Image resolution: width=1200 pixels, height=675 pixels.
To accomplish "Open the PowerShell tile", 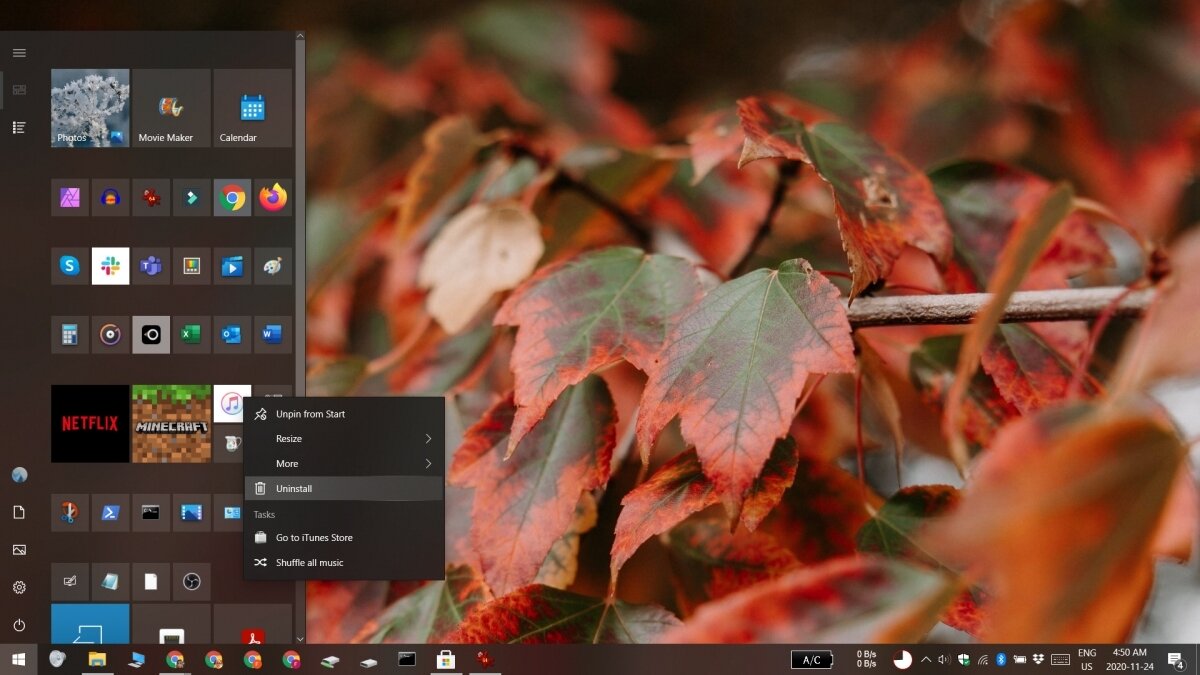I will pos(110,513).
